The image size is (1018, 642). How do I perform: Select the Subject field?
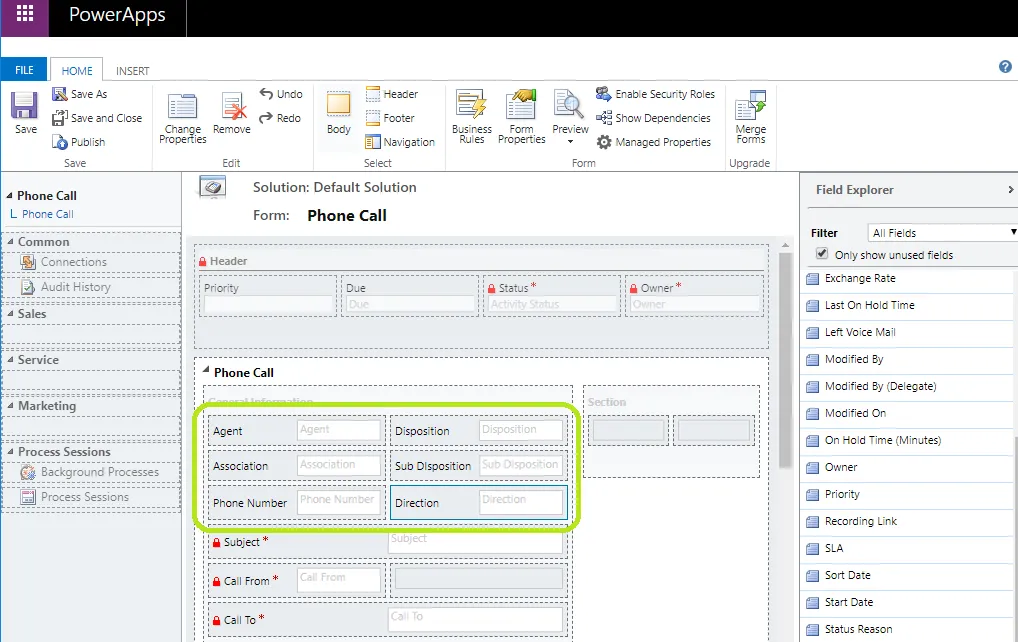tap(388, 542)
